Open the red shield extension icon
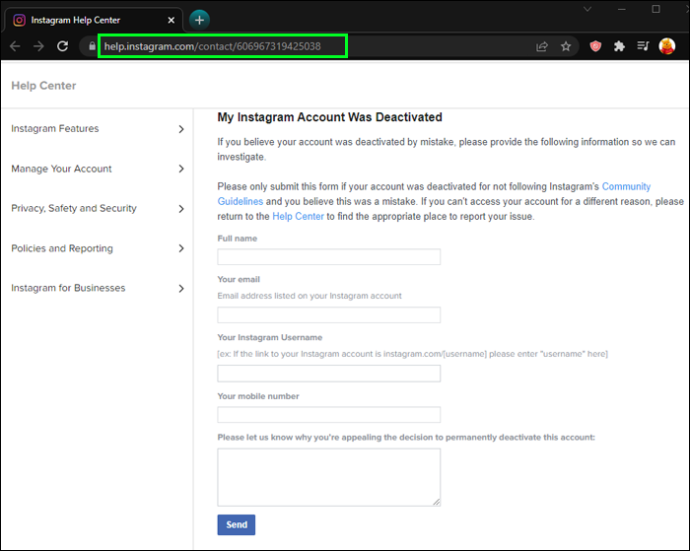690x551 pixels. pyautogui.click(x=595, y=46)
